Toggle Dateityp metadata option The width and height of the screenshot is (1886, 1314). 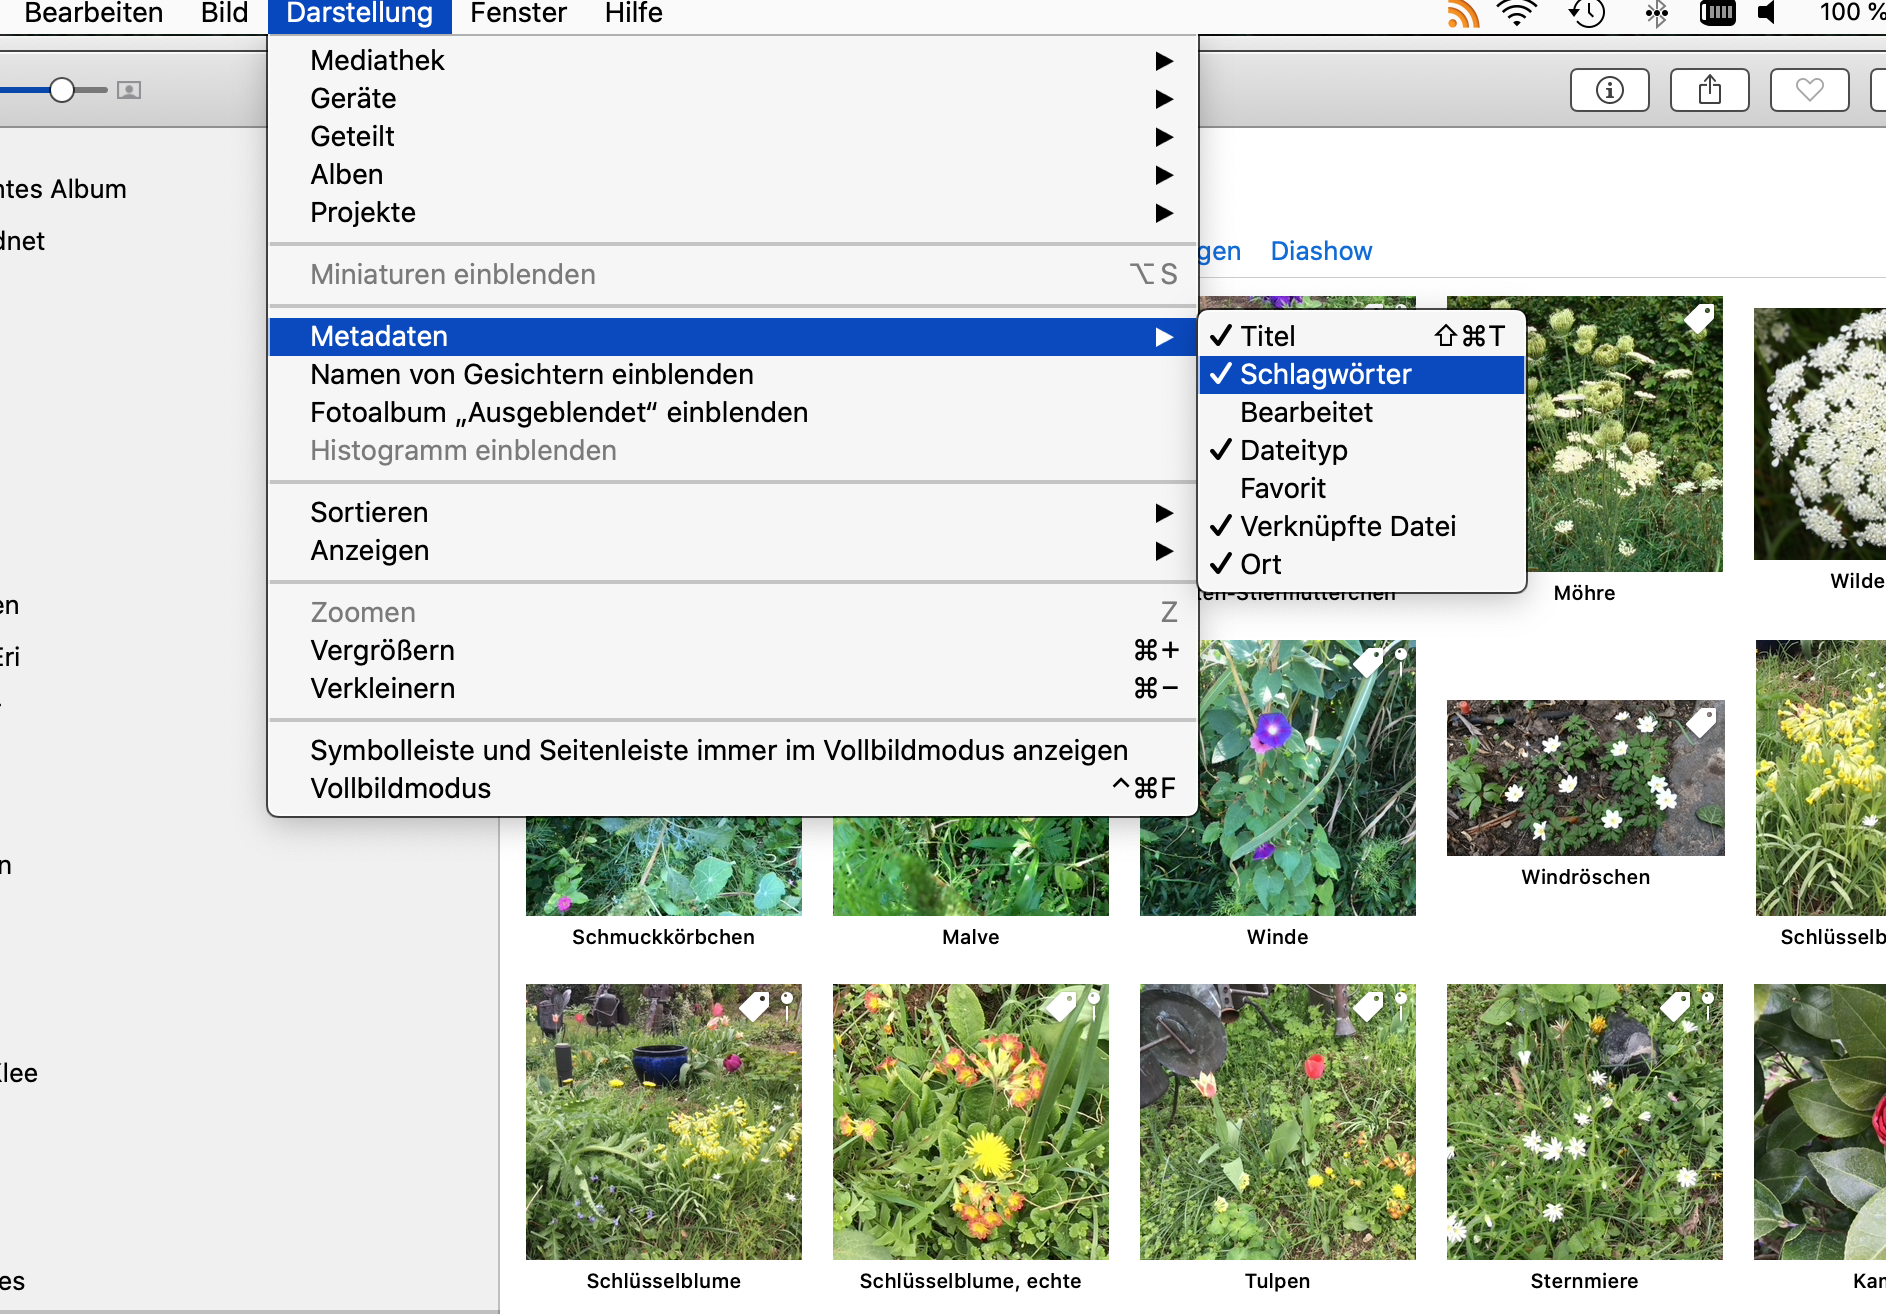tap(1361, 450)
